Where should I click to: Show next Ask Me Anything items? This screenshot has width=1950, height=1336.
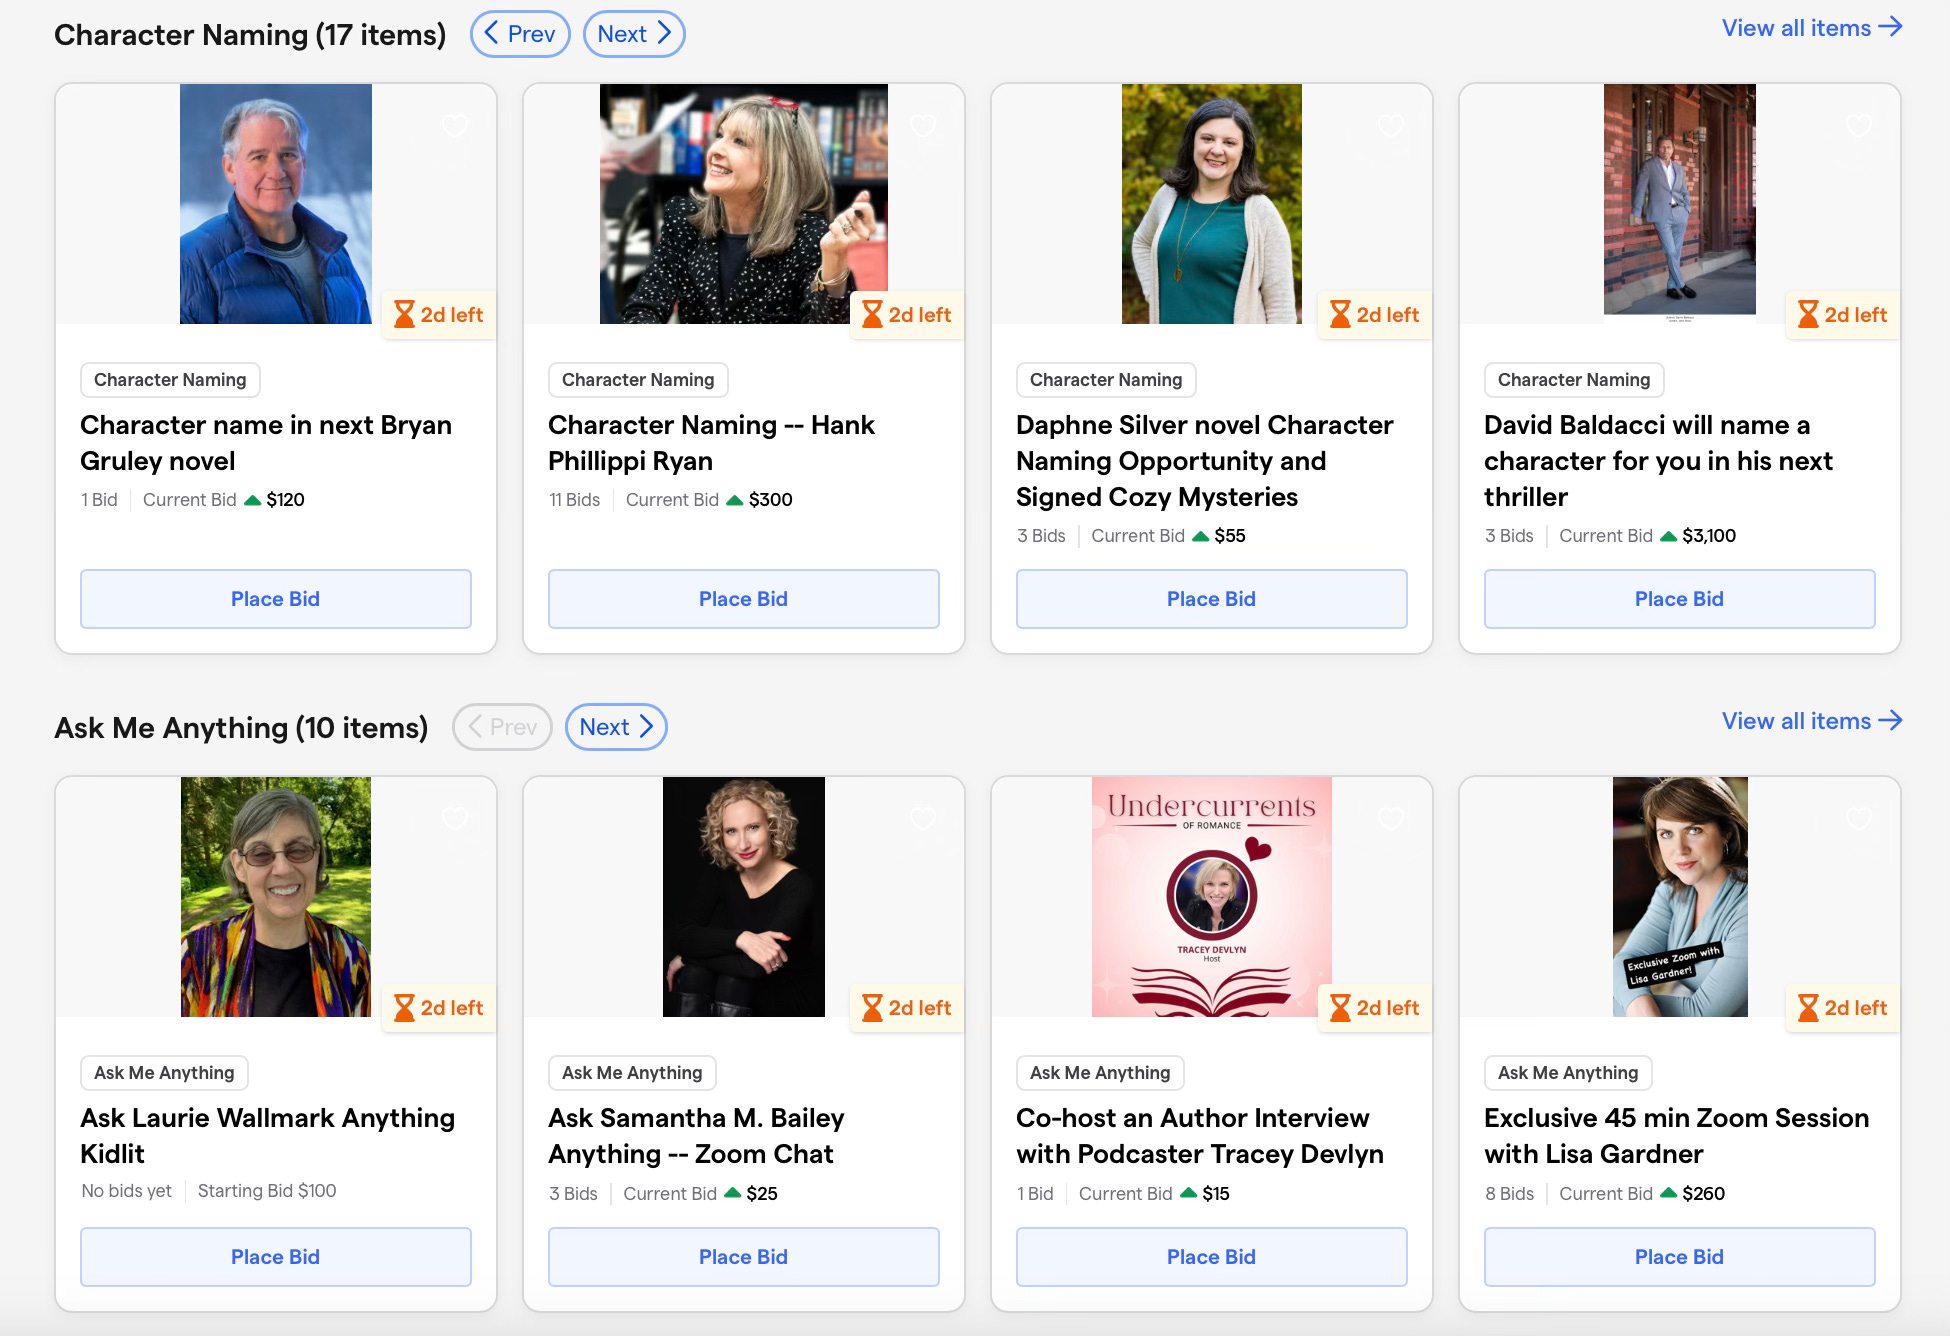click(x=616, y=727)
